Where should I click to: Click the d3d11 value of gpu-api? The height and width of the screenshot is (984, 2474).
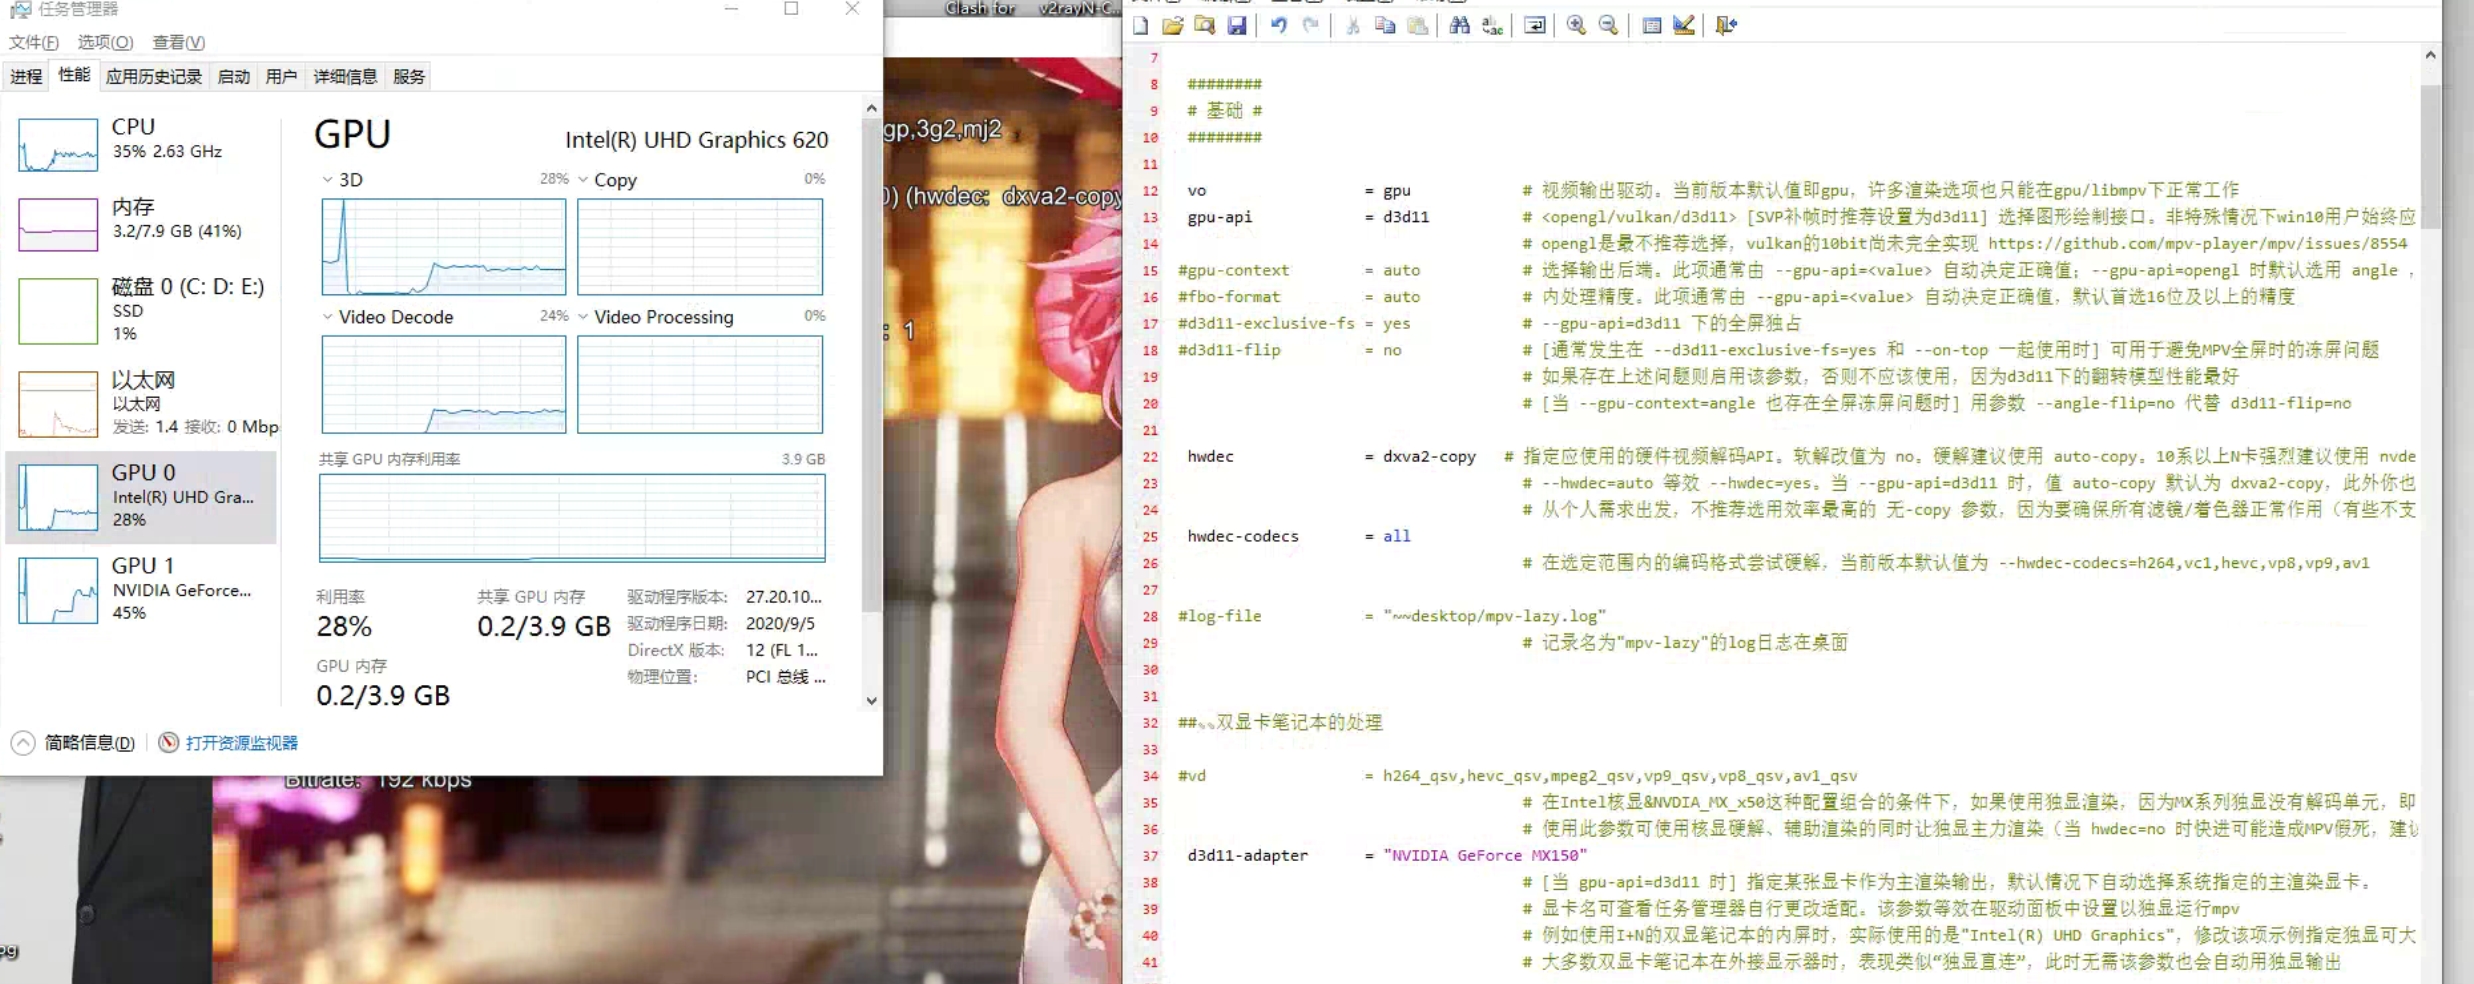click(x=1406, y=217)
